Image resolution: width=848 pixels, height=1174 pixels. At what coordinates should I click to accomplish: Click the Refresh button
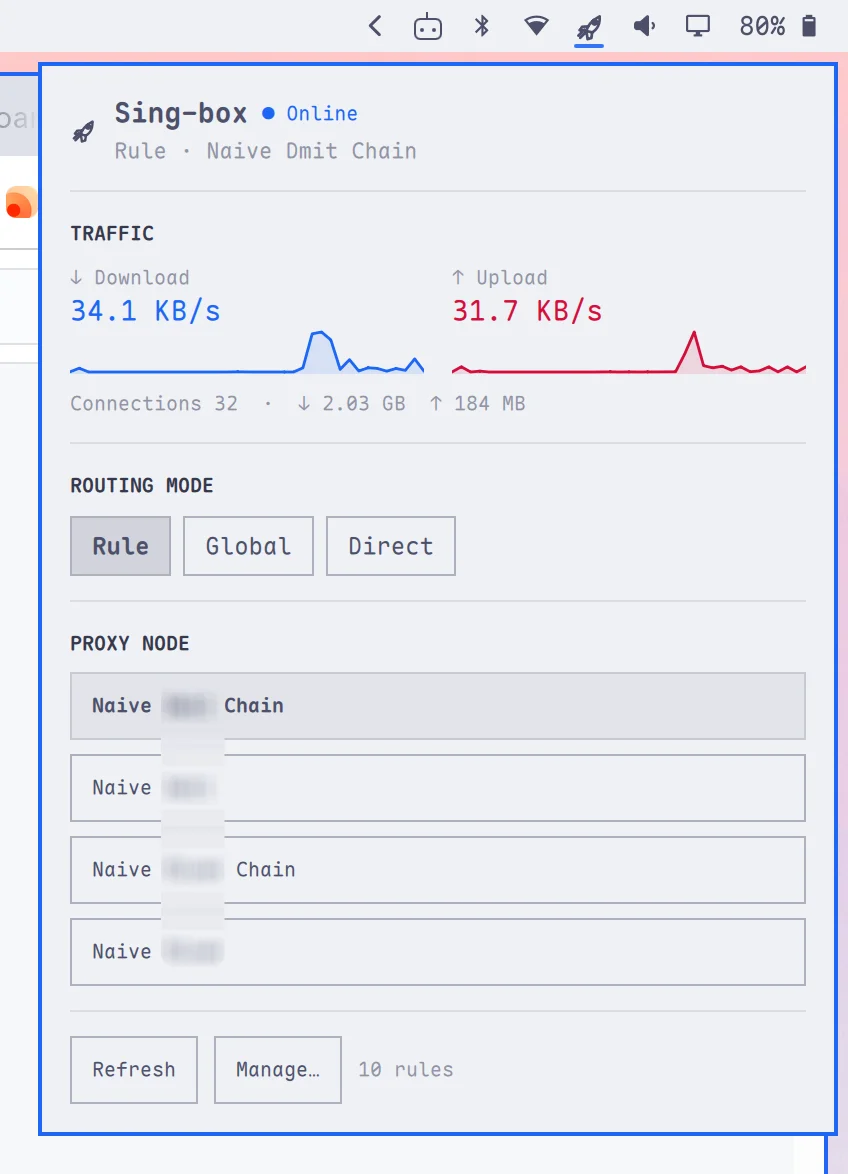tap(134, 1070)
